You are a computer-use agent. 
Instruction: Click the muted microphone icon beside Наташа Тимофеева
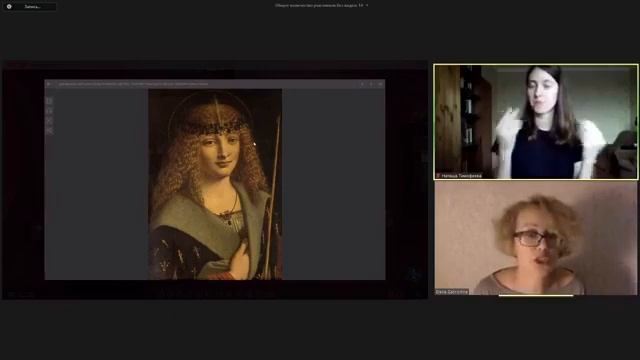click(x=438, y=176)
